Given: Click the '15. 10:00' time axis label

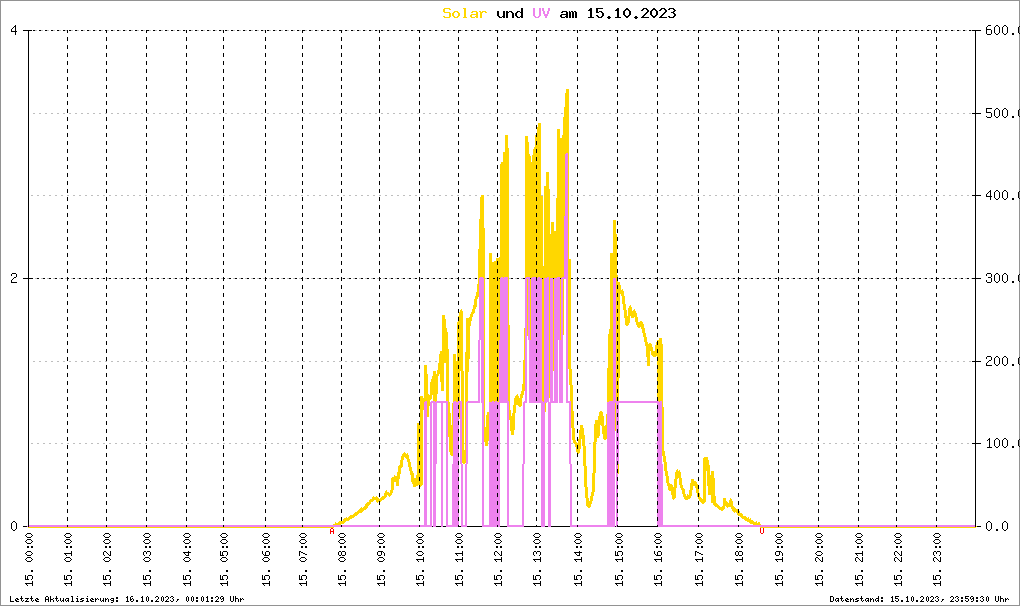Looking at the screenshot, I should tap(420, 559).
